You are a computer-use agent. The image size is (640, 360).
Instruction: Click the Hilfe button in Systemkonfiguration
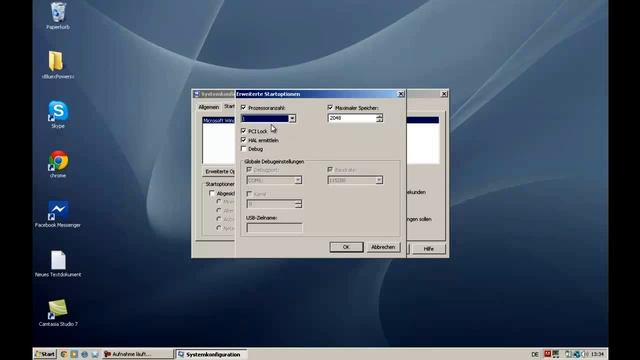point(429,249)
